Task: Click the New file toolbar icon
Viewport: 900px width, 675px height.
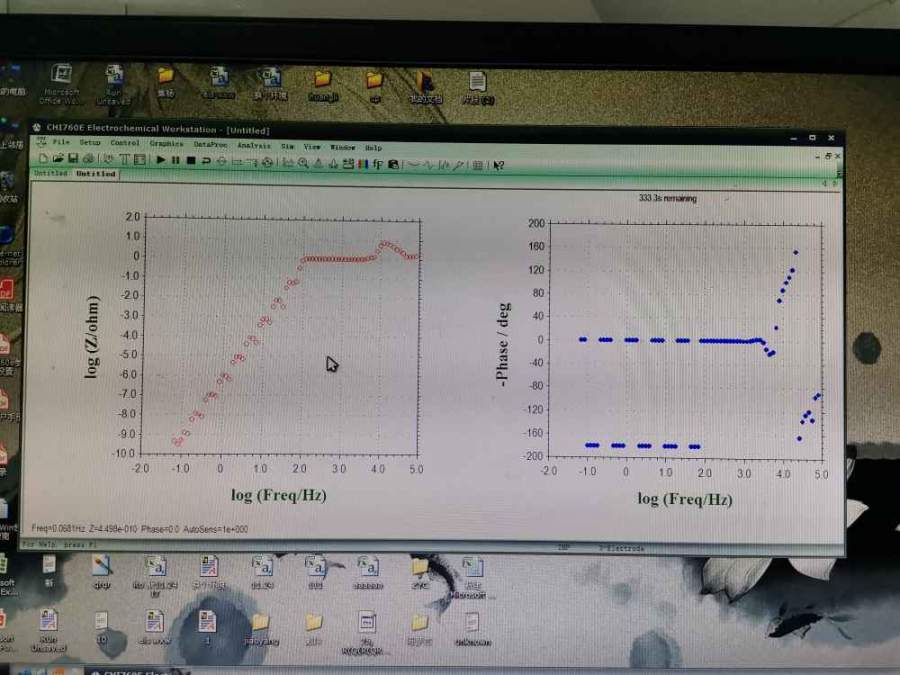Action: point(42,158)
